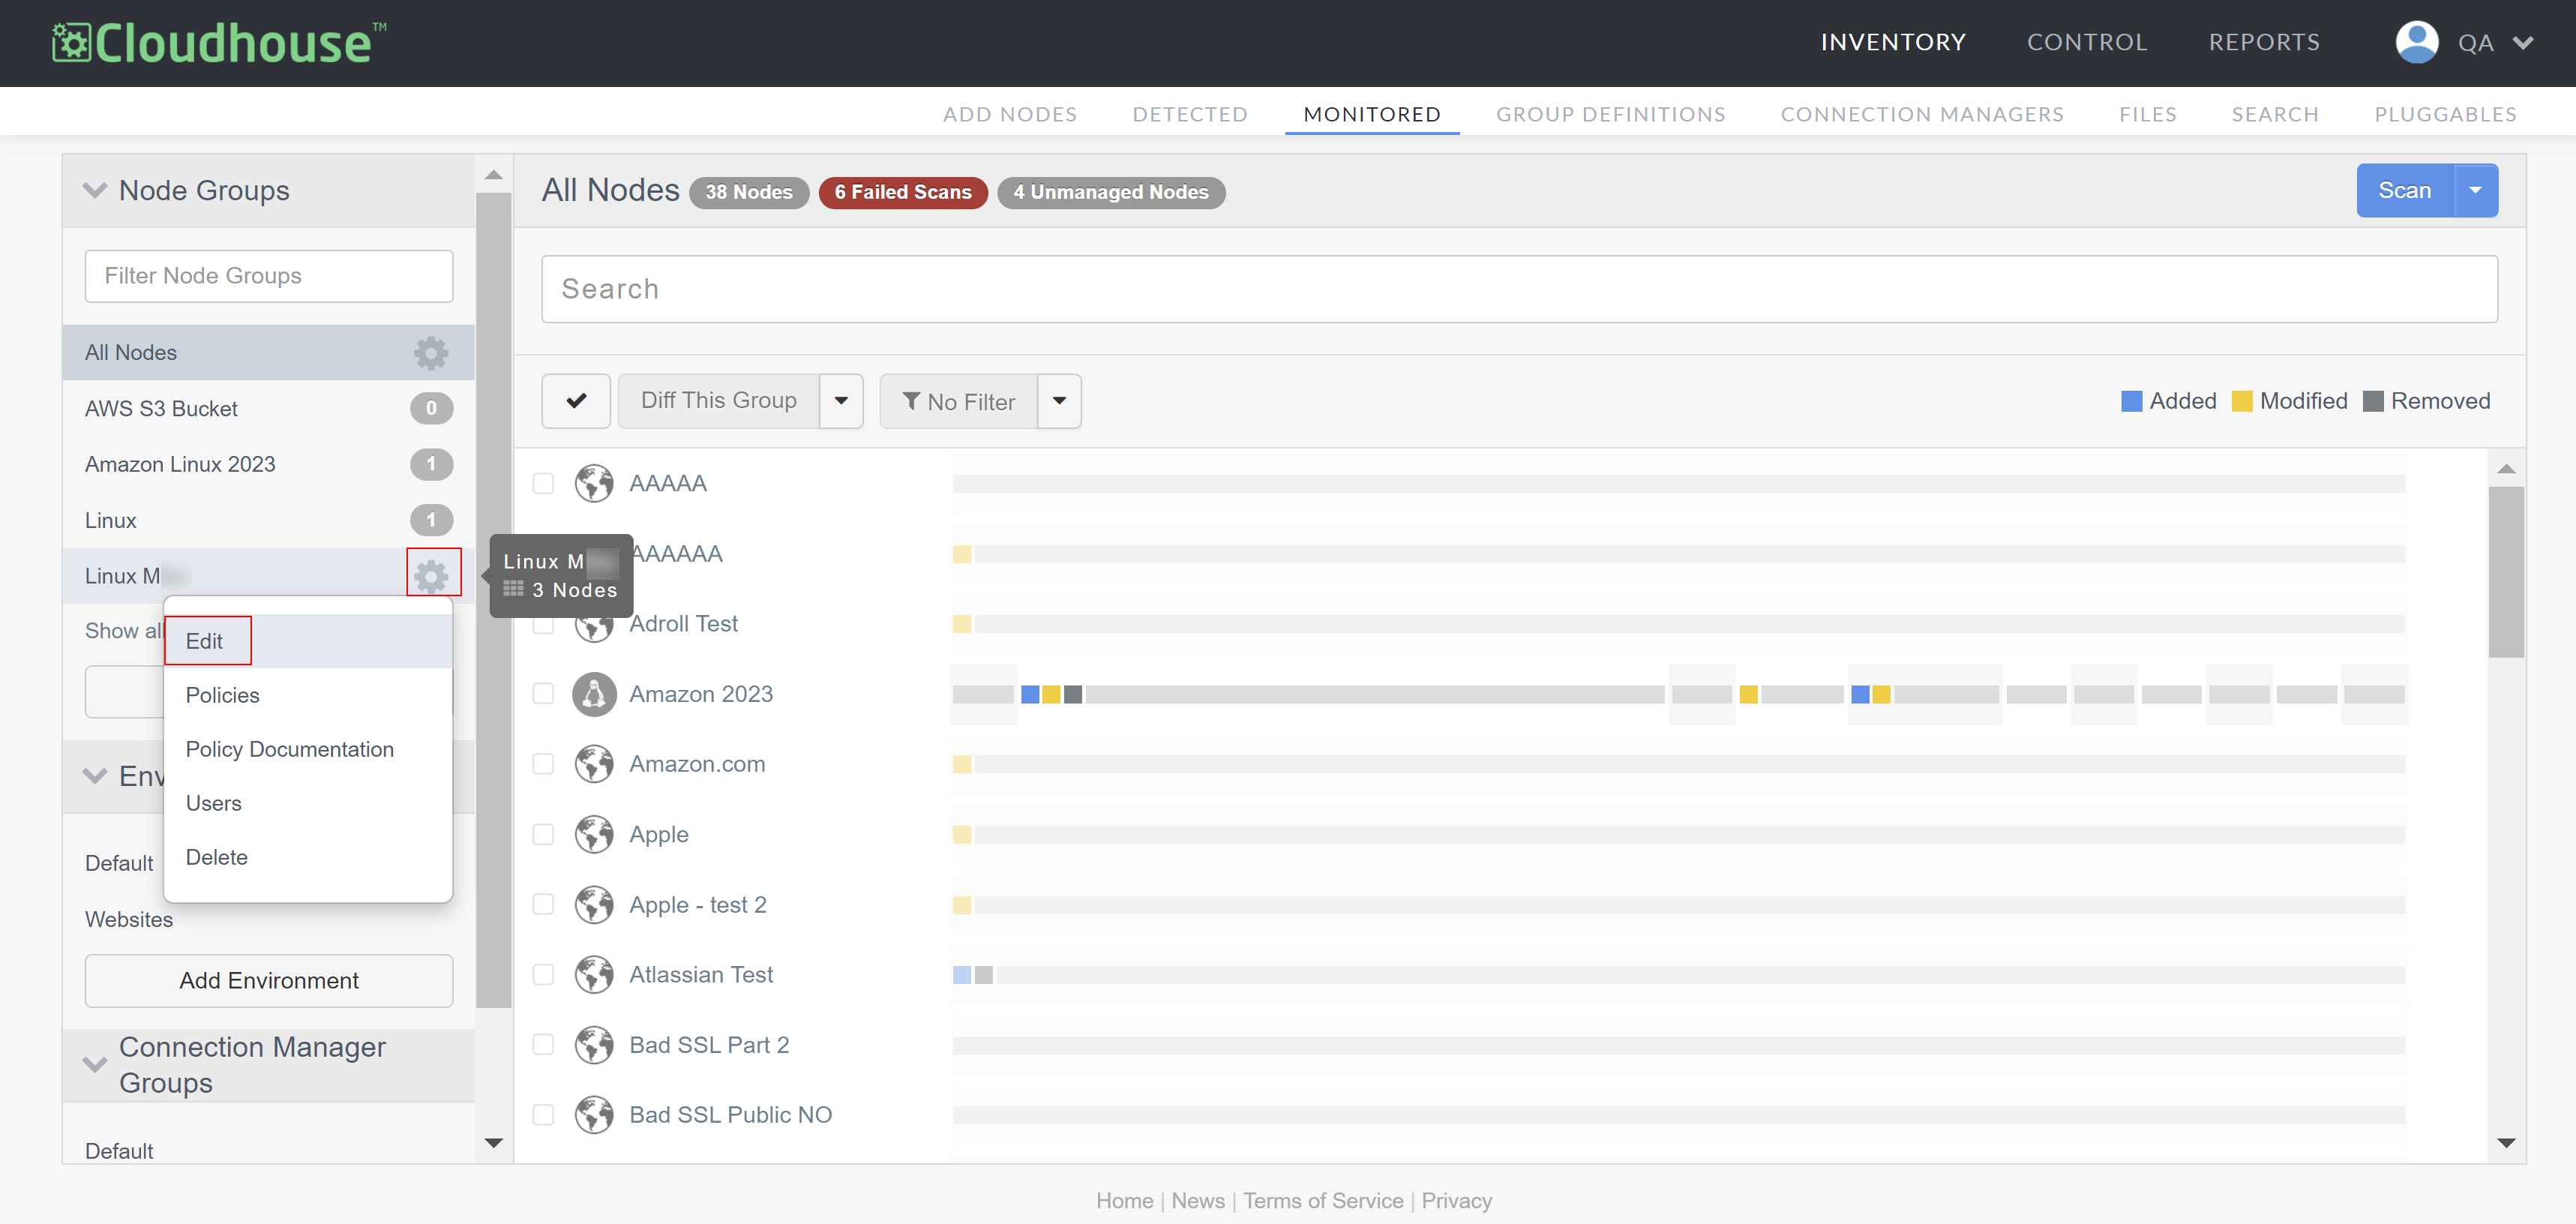Screen dimensions: 2576x1224
Task: Switch to the Pluggables tab
Action: [2446, 114]
